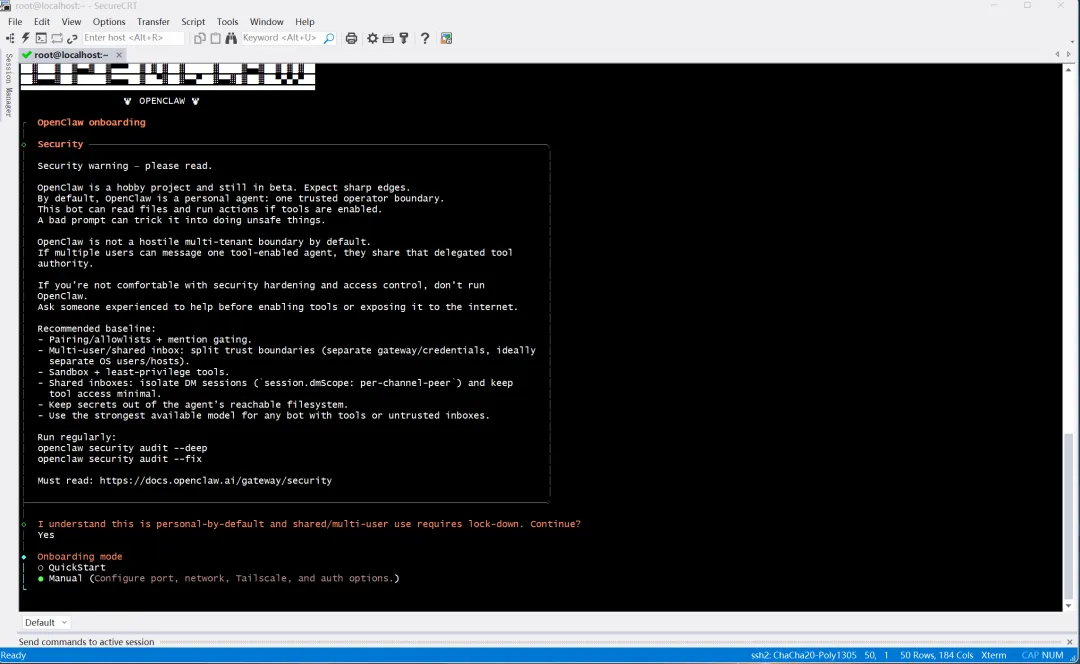Click the 'Recommended baseline:' text line
This screenshot has height=664, width=1080.
[x=96, y=329]
